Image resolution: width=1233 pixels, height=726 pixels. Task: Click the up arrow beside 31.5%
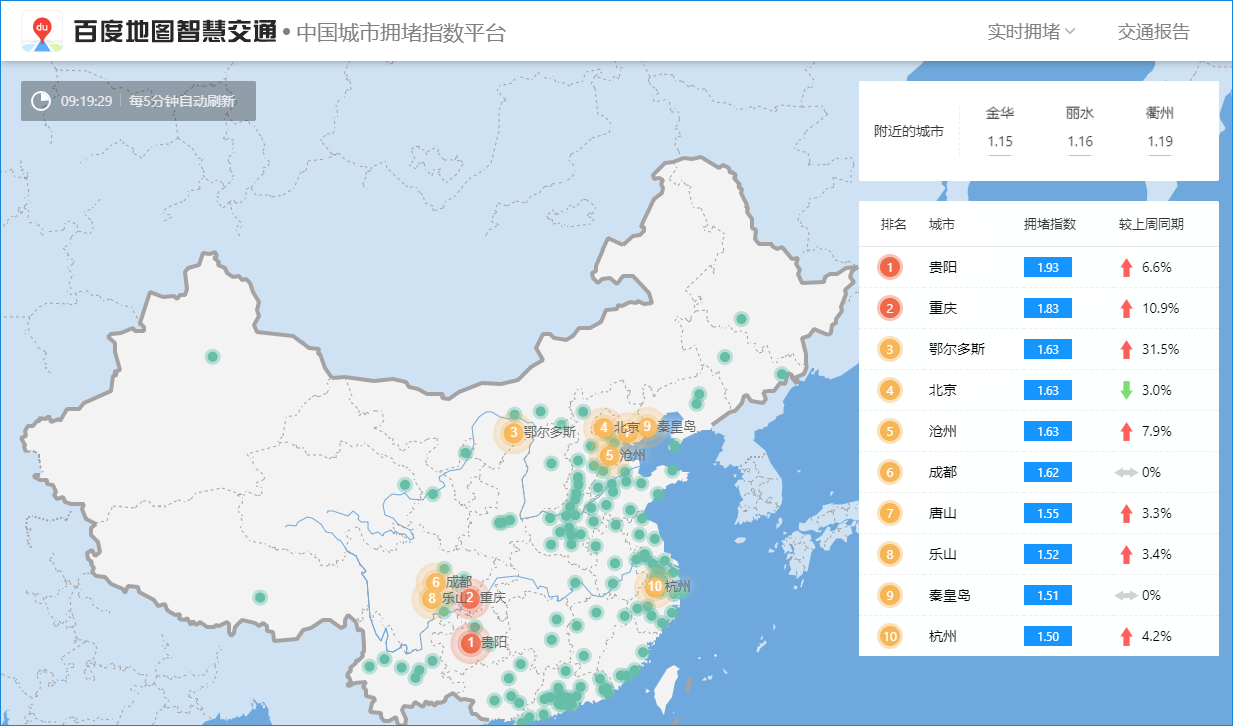[1126, 349]
